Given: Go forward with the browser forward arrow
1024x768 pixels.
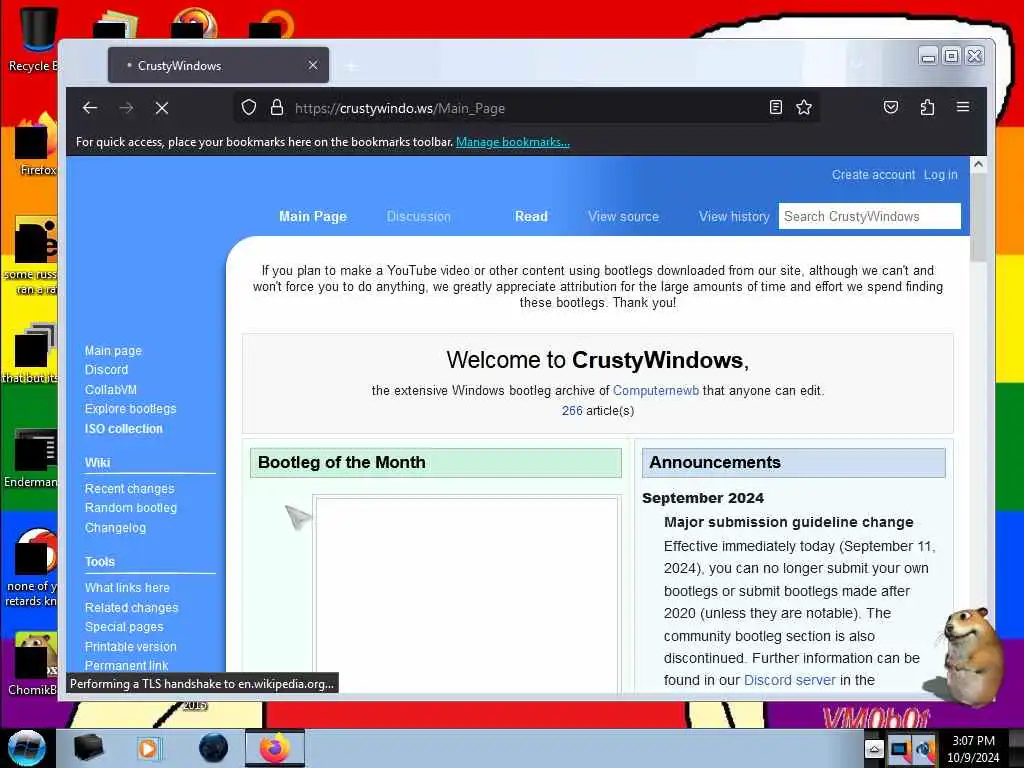Looking at the screenshot, I should [x=126, y=108].
